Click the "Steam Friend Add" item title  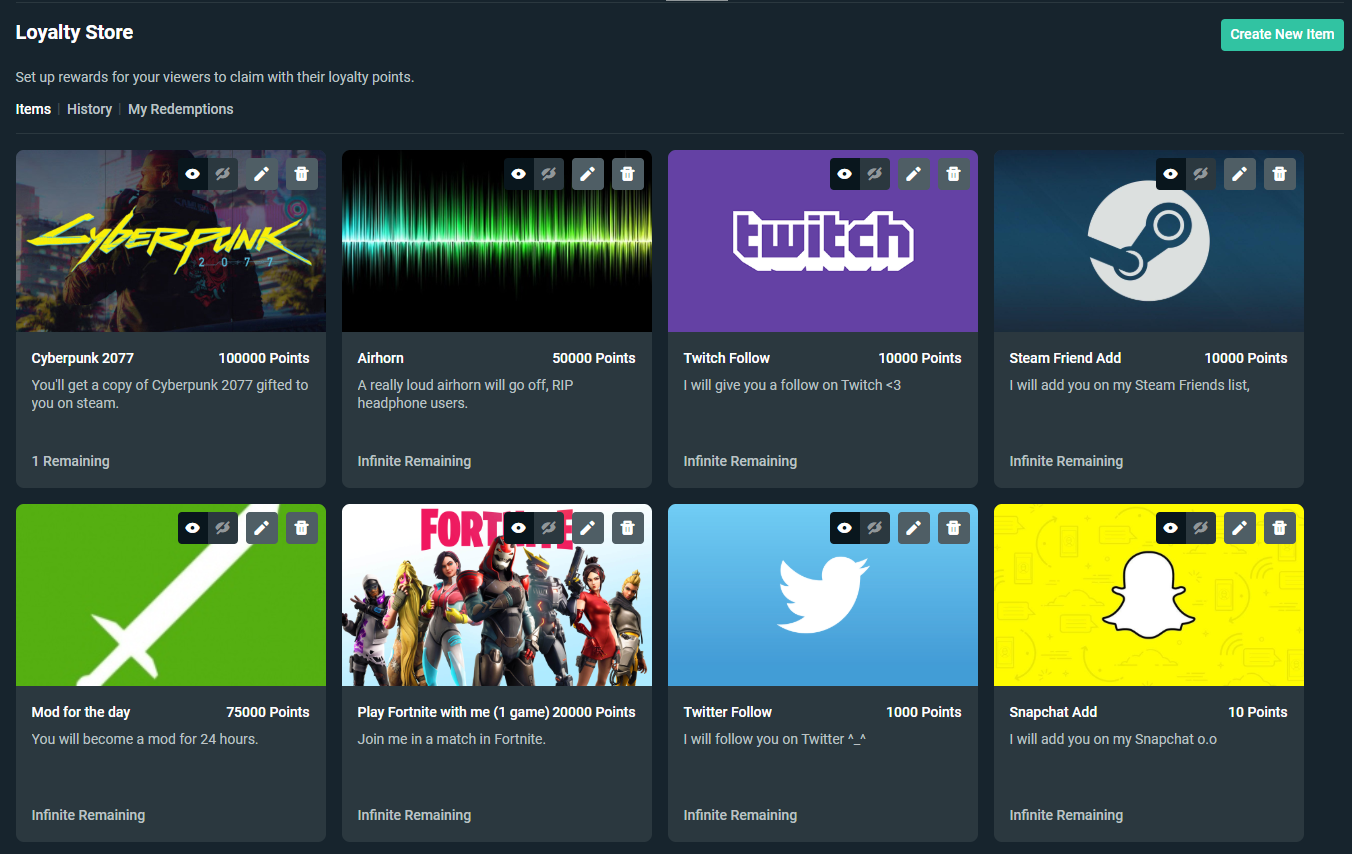[x=1065, y=358]
